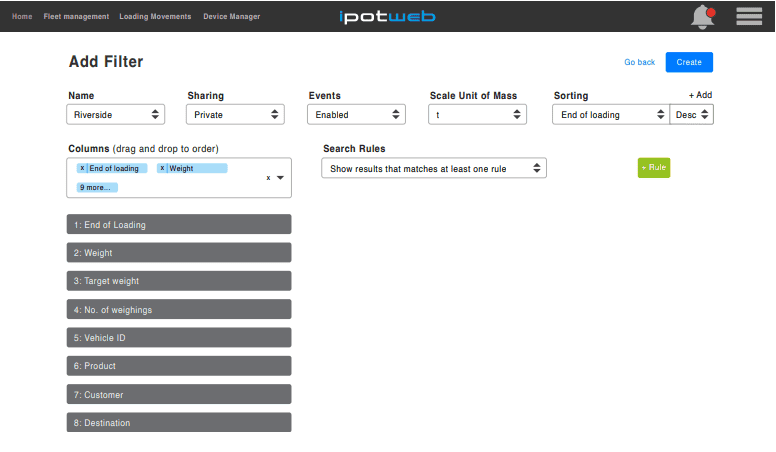Screen dimensions: 776x452
Task: Click the Go back link
Action: 639,62
